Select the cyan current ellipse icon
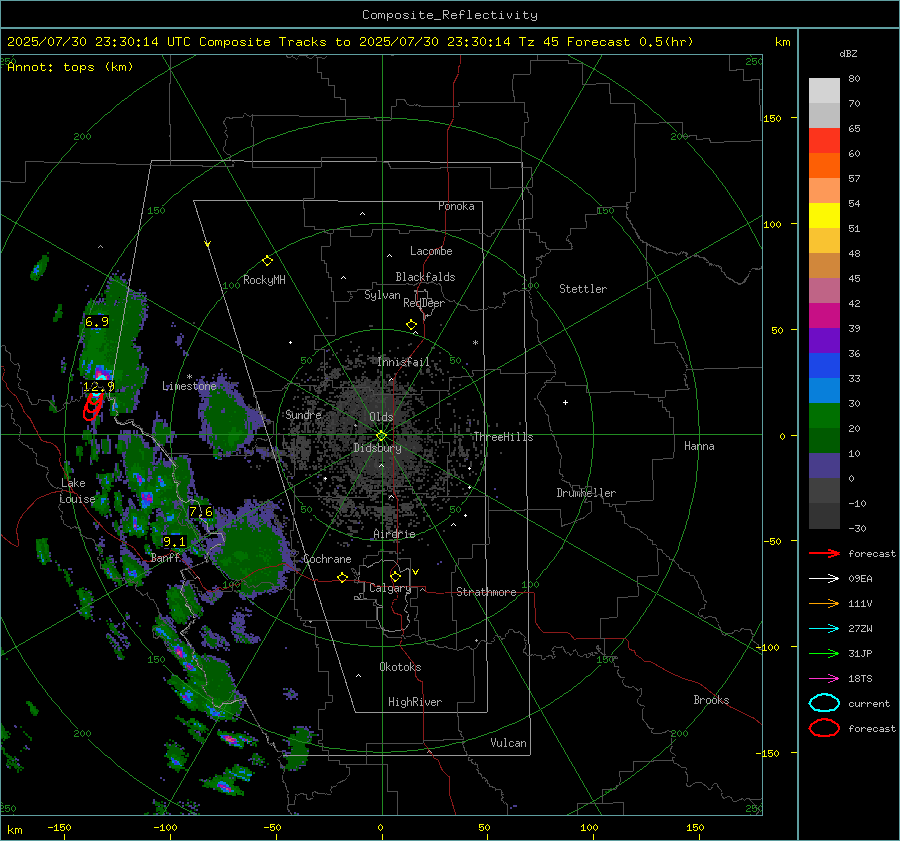 click(824, 703)
